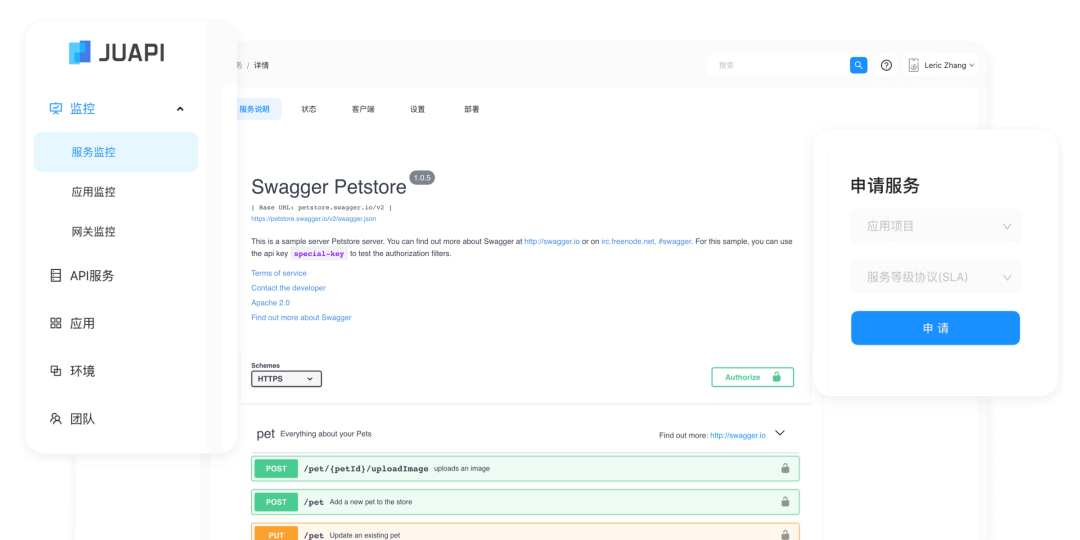1080x540 pixels.
Task: Click the 1.0.5 version badge
Action: pyautogui.click(x=422, y=178)
